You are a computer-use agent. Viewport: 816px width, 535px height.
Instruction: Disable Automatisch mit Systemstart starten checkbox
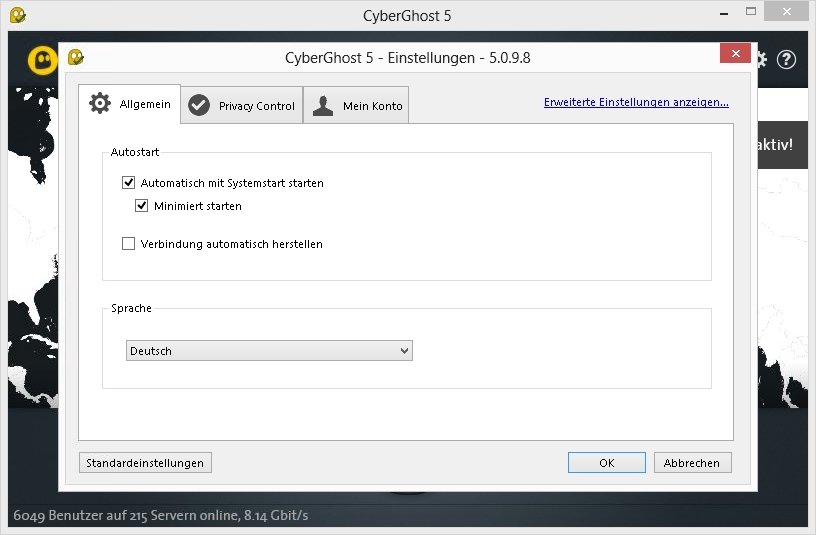click(x=128, y=183)
